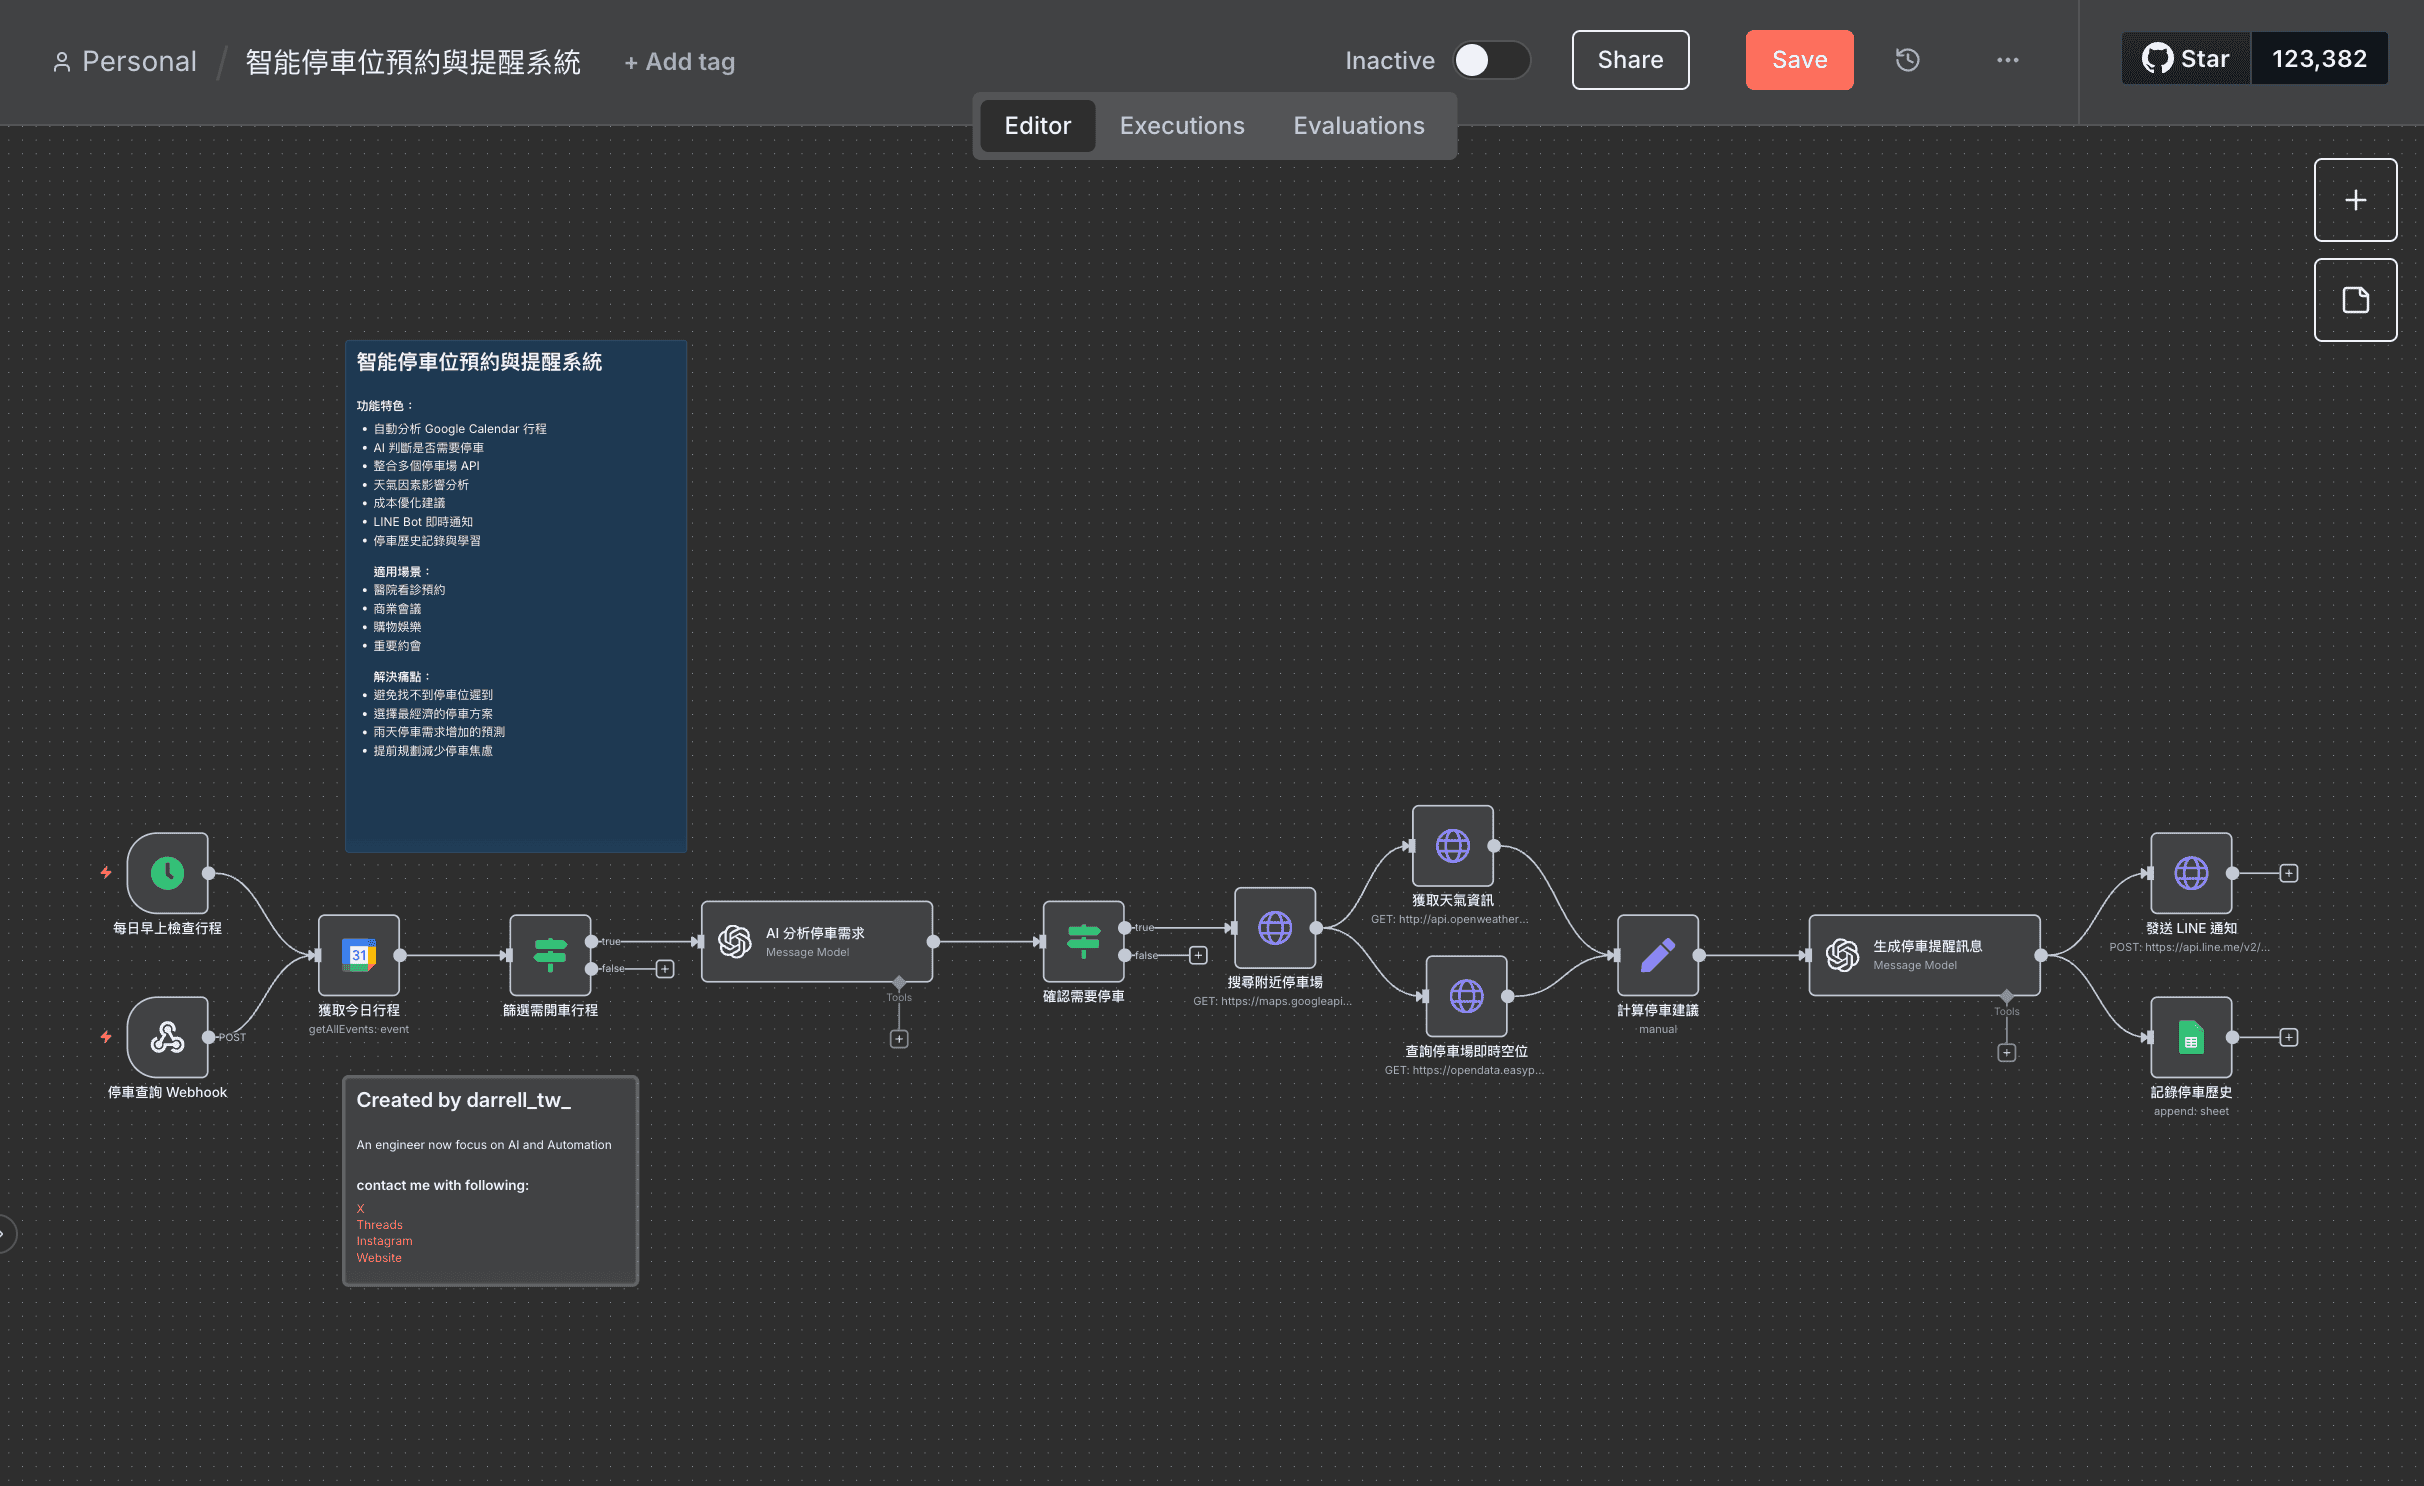Switch to the Executions tab
The image size is (2424, 1486).
pyautogui.click(x=1181, y=126)
